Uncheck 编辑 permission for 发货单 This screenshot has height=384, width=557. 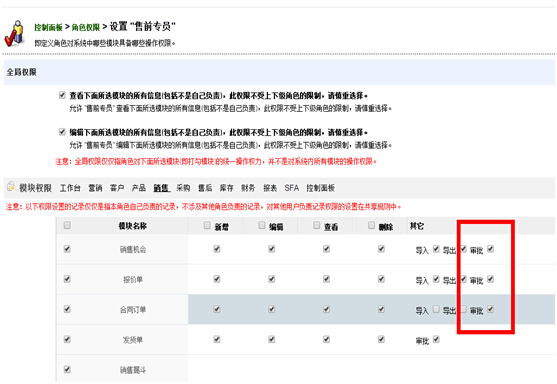(272, 340)
